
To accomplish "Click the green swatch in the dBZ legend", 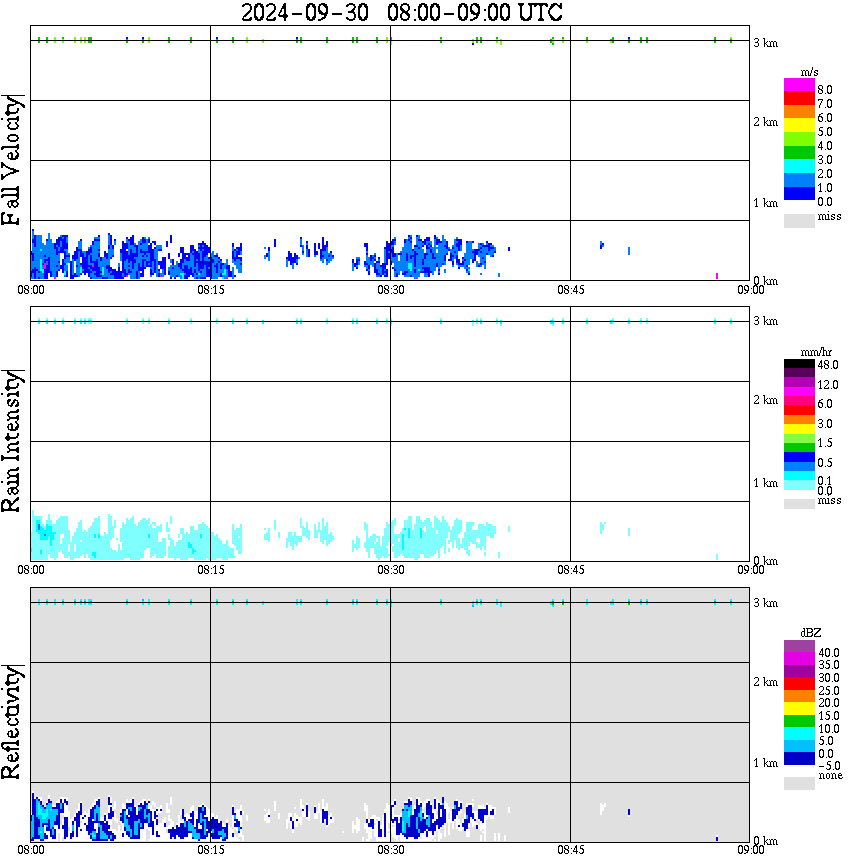I will pyautogui.click(x=799, y=721).
